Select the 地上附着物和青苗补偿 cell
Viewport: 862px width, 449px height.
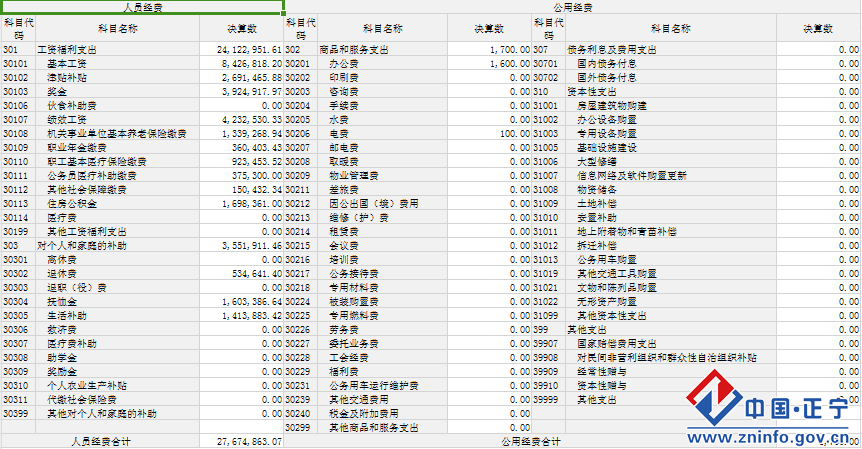click(x=671, y=232)
